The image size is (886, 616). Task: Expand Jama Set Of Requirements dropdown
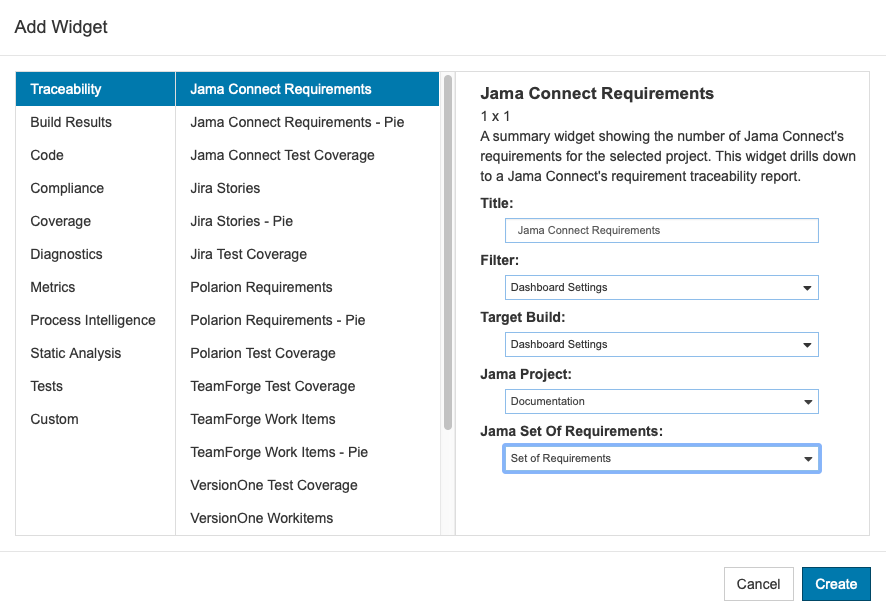click(x=661, y=458)
